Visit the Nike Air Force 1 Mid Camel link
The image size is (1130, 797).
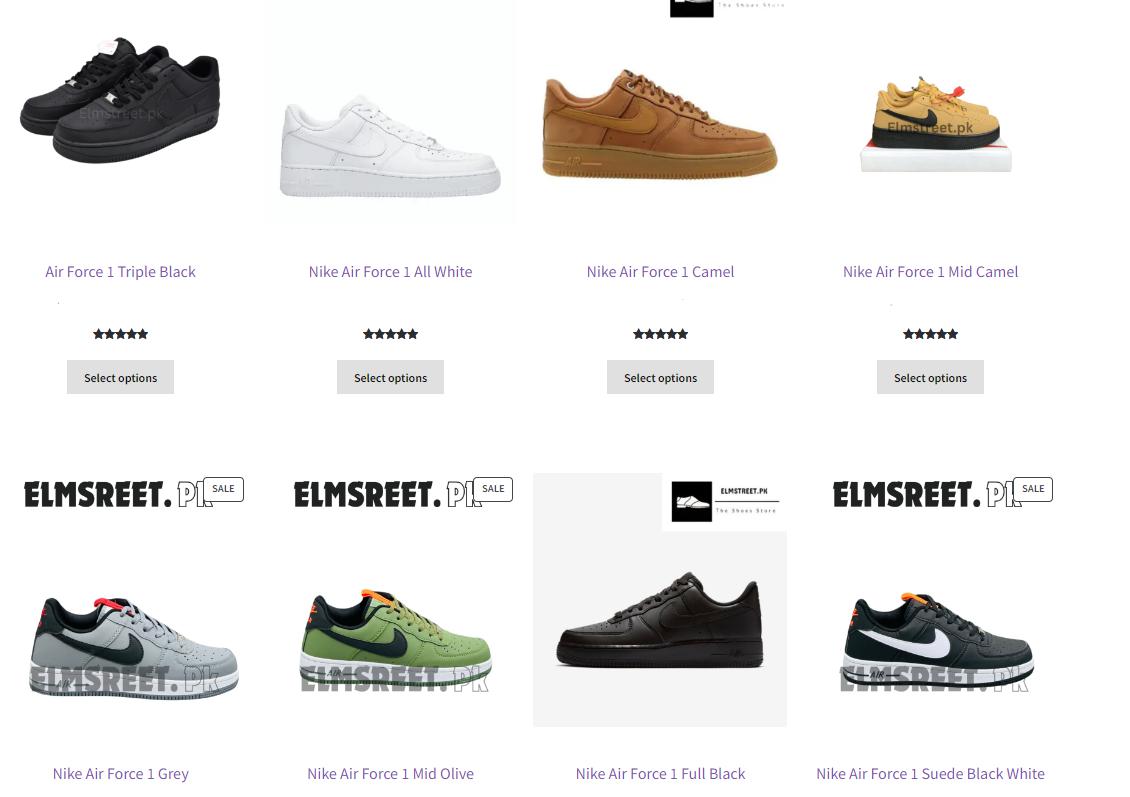930,272
